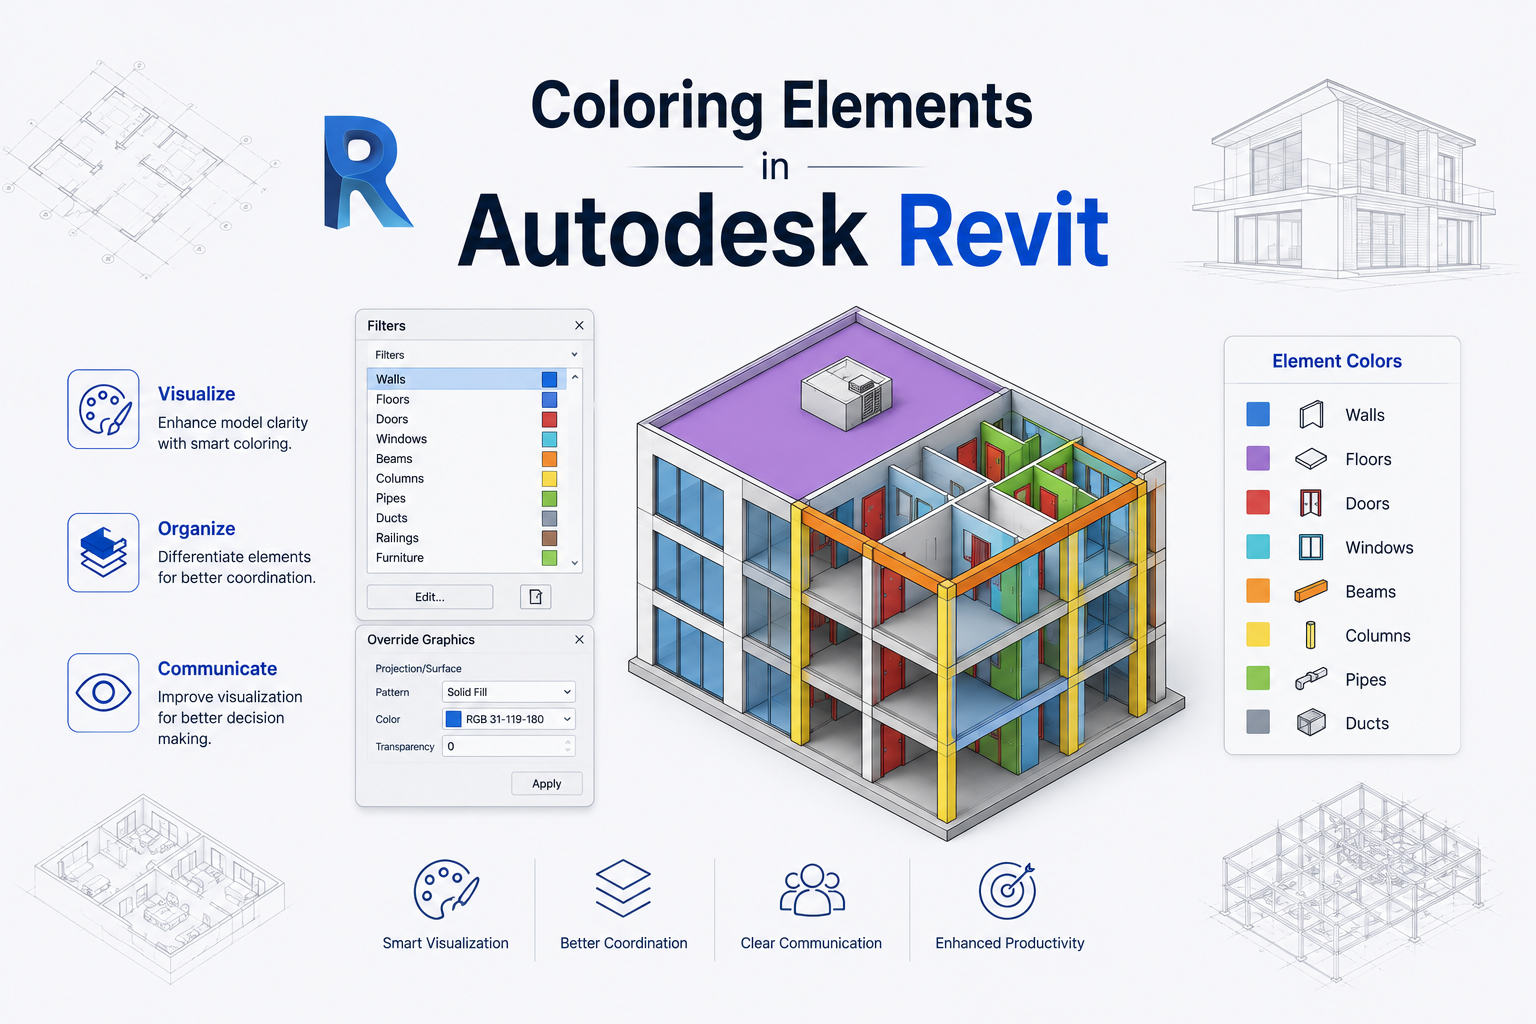Click the Visualize heading
The width and height of the screenshot is (1536, 1024).
pyautogui.click(x=197, y=394)
